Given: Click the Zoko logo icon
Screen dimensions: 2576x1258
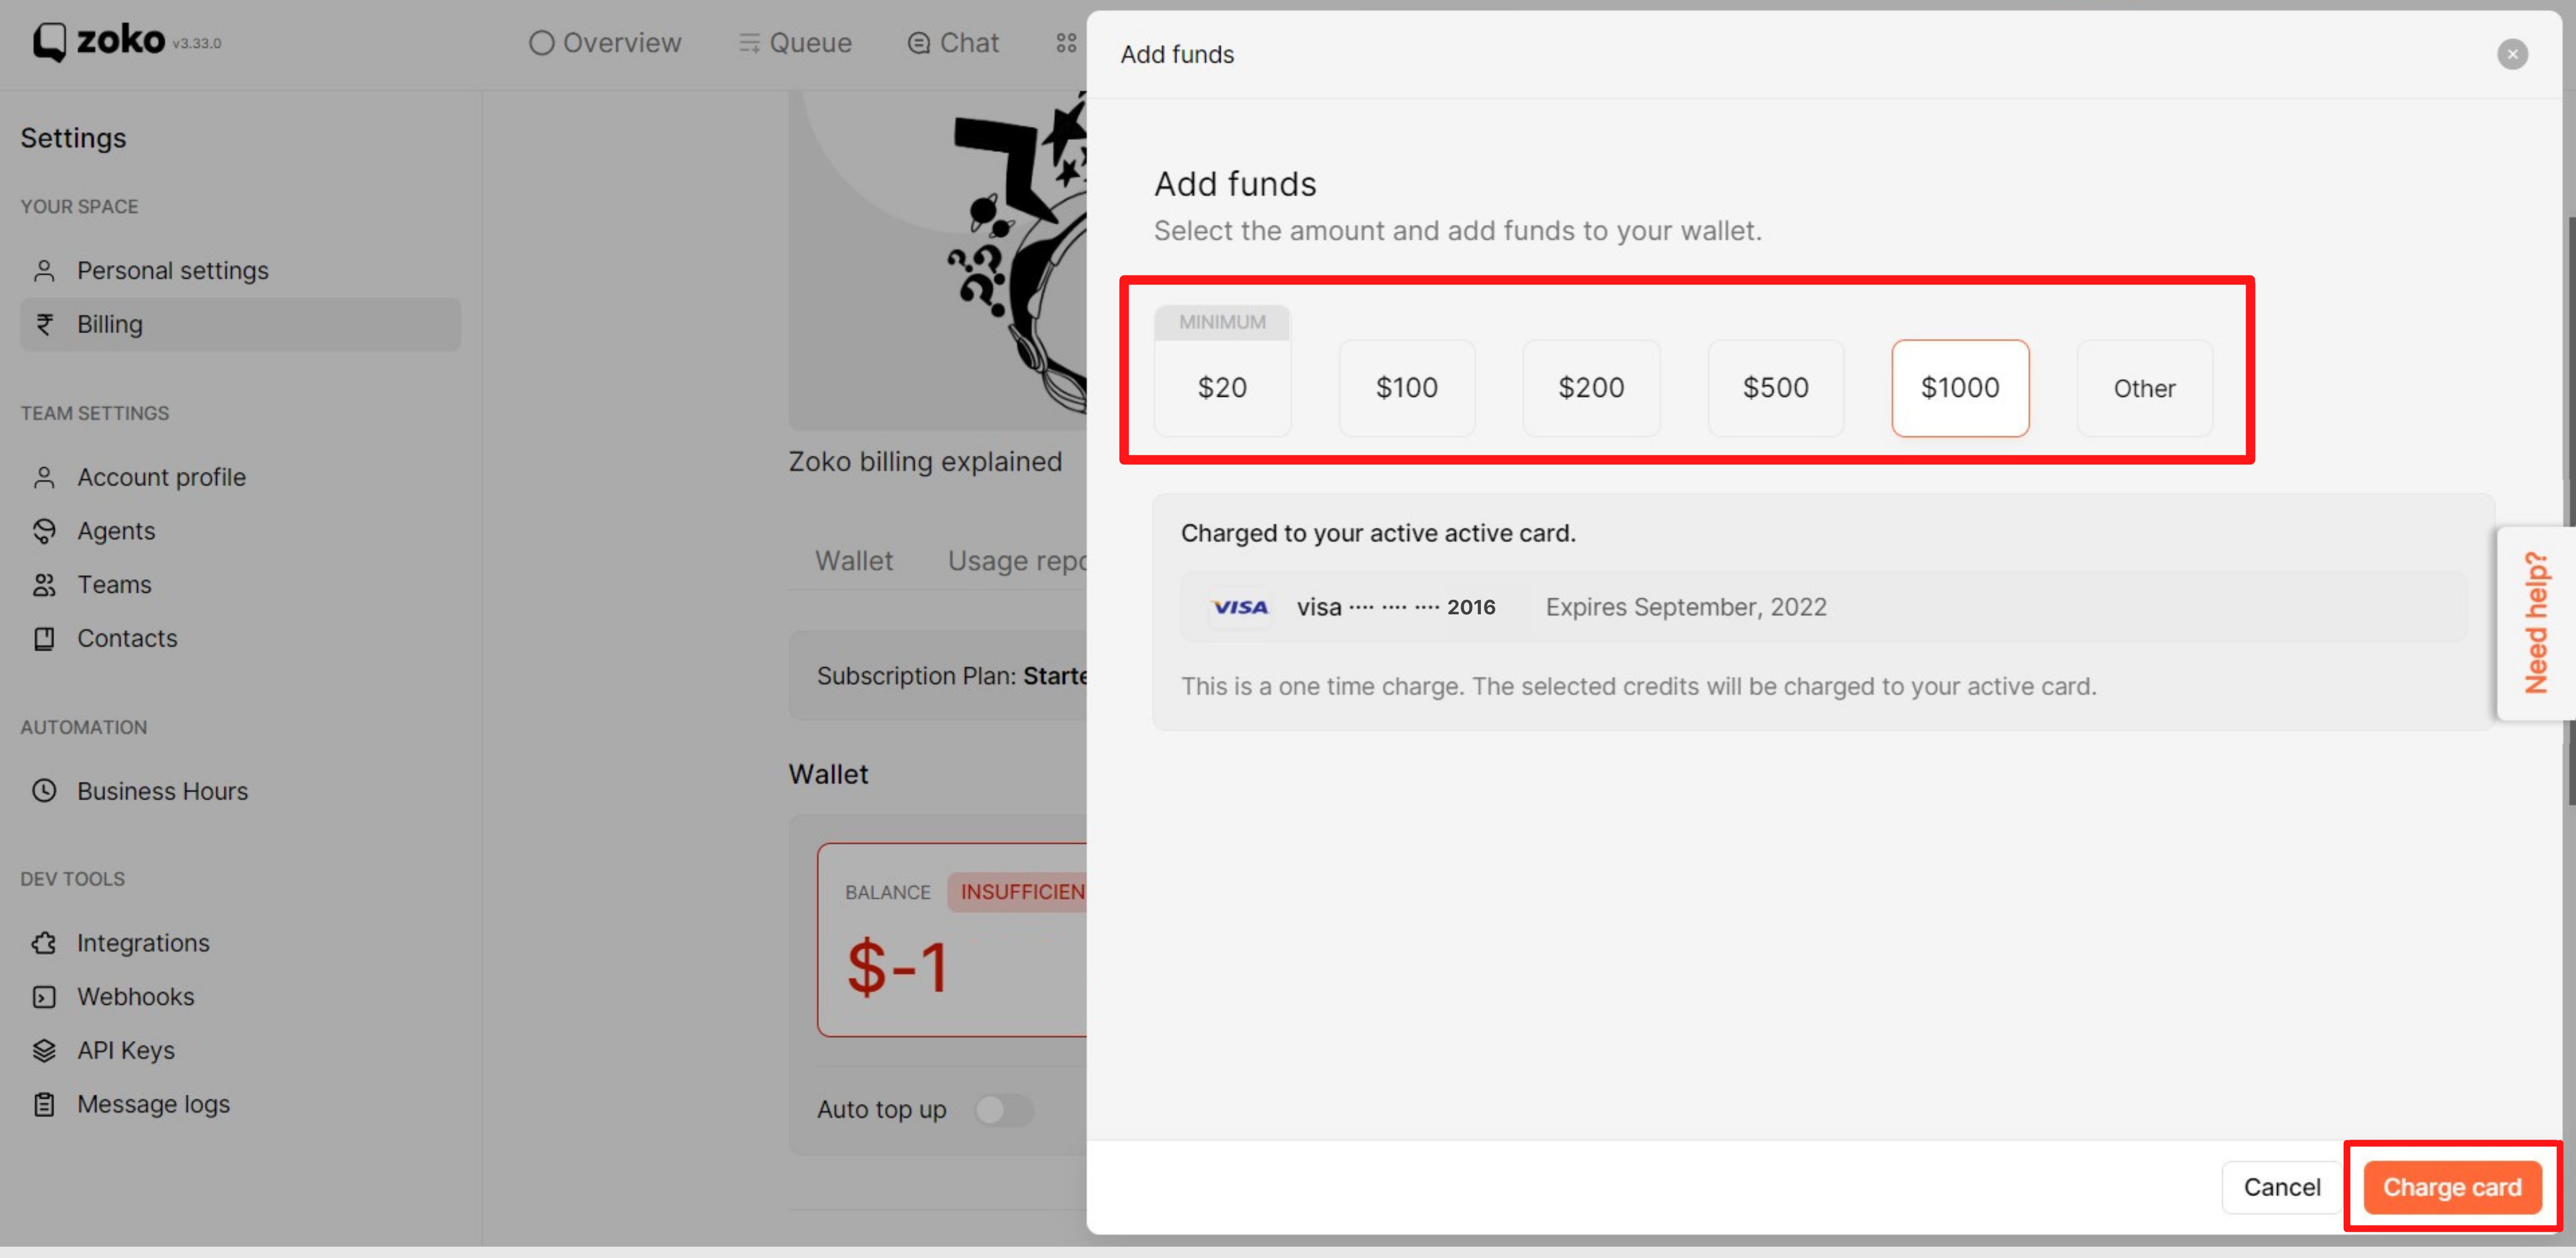Looking at the screenshot, I should pyautogui.click(x=49, y=42).
